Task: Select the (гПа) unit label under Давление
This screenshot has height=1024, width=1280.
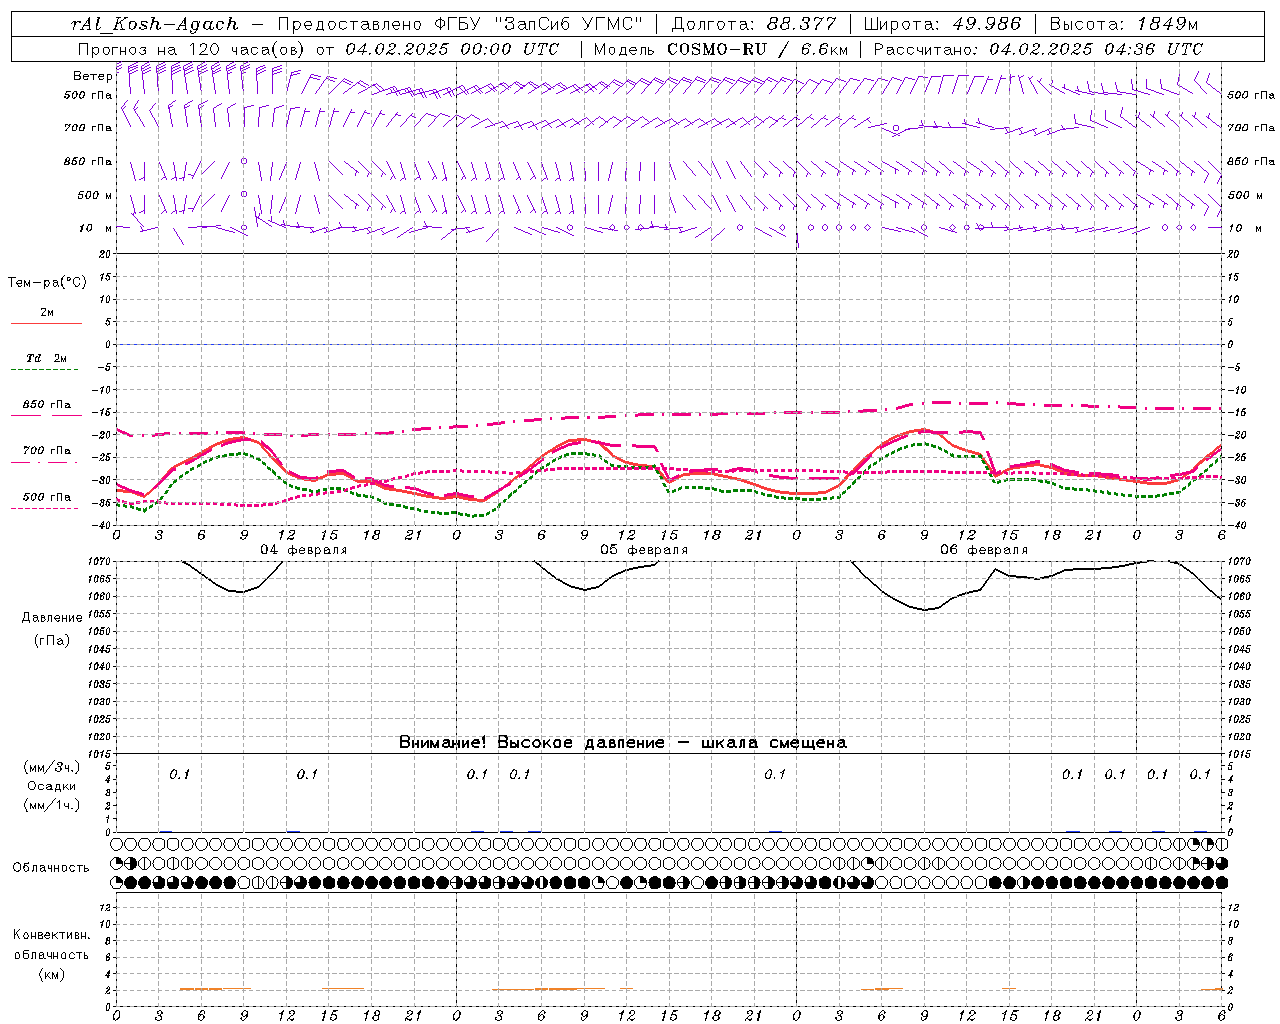Action: (x=51, y=640)
